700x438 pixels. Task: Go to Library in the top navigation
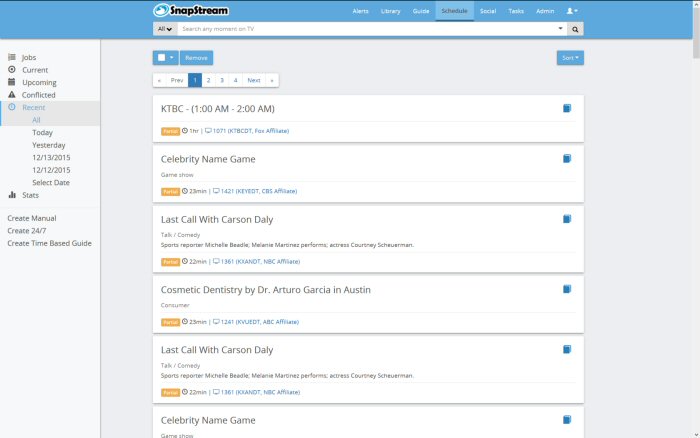390,11
